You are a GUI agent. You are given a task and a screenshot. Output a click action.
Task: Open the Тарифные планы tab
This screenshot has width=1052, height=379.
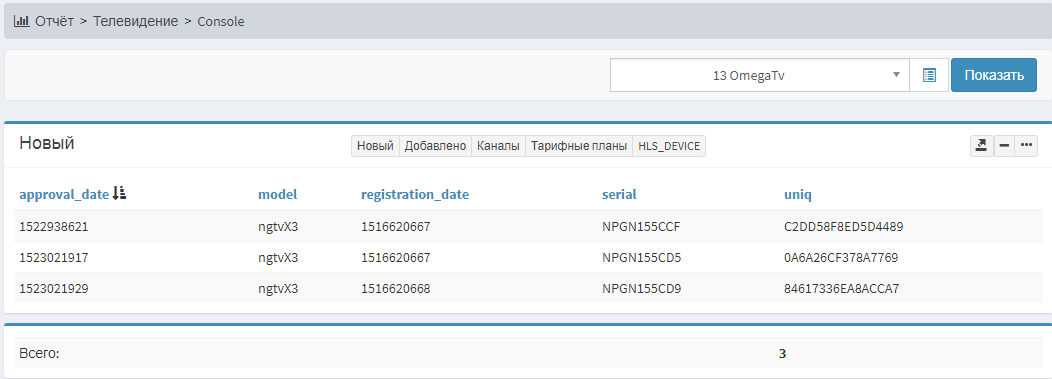point(579,146)
